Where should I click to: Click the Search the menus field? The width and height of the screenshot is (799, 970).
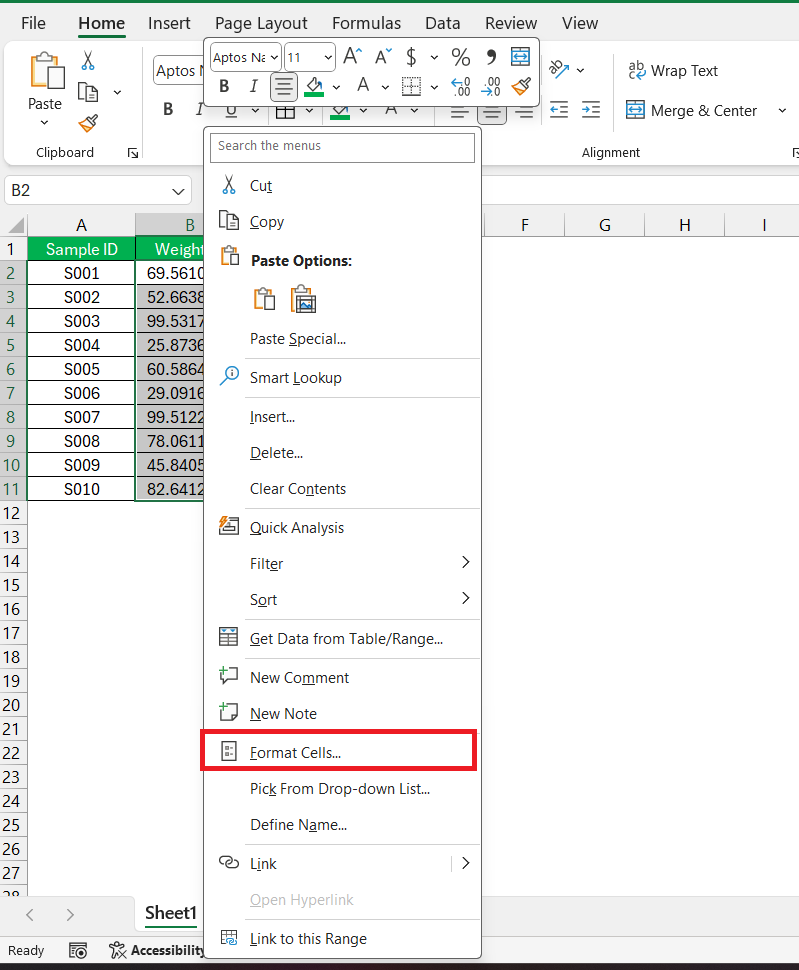343,147
